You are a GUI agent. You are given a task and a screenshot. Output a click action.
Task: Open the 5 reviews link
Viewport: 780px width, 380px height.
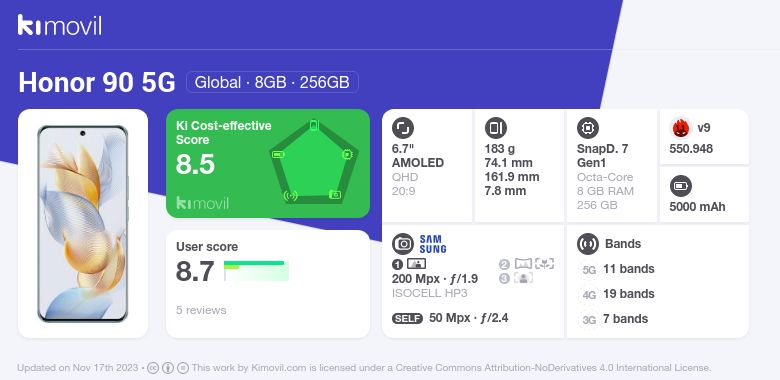(201, 310)
